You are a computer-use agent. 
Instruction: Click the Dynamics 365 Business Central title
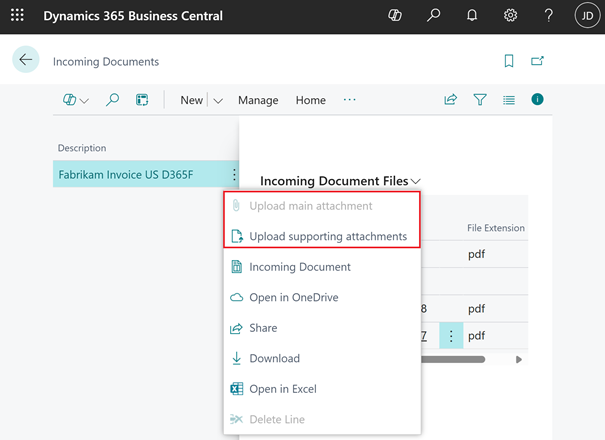pyautogui.click(x=133, y=15)
